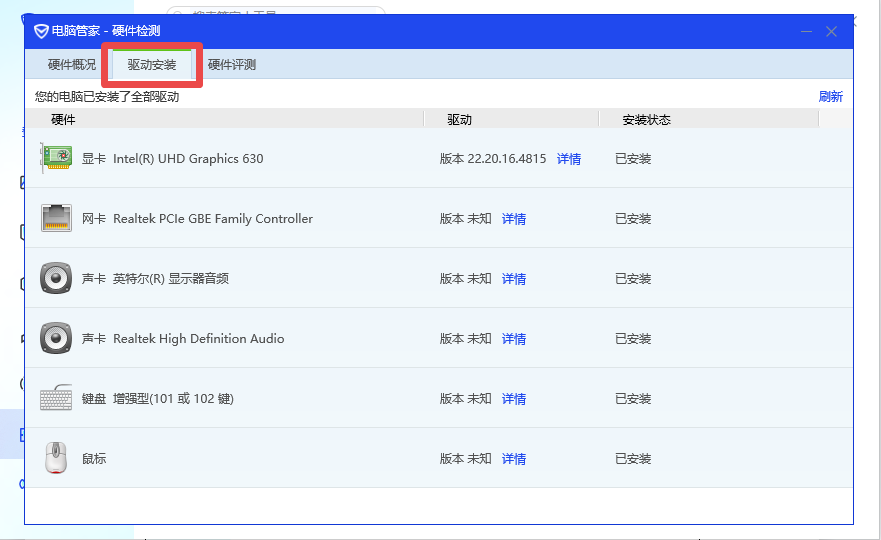Click the graphics card icon for Intel UHD 630

pos(56,158)
